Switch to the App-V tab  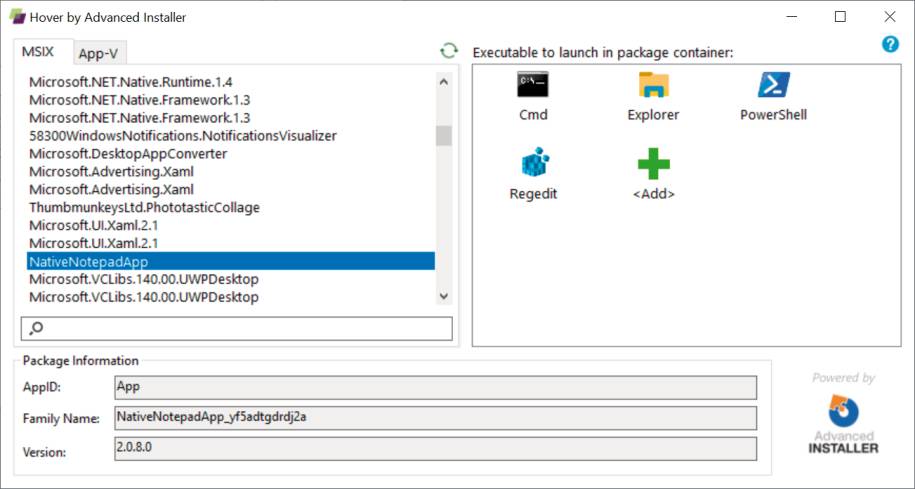tap(98, 54)
